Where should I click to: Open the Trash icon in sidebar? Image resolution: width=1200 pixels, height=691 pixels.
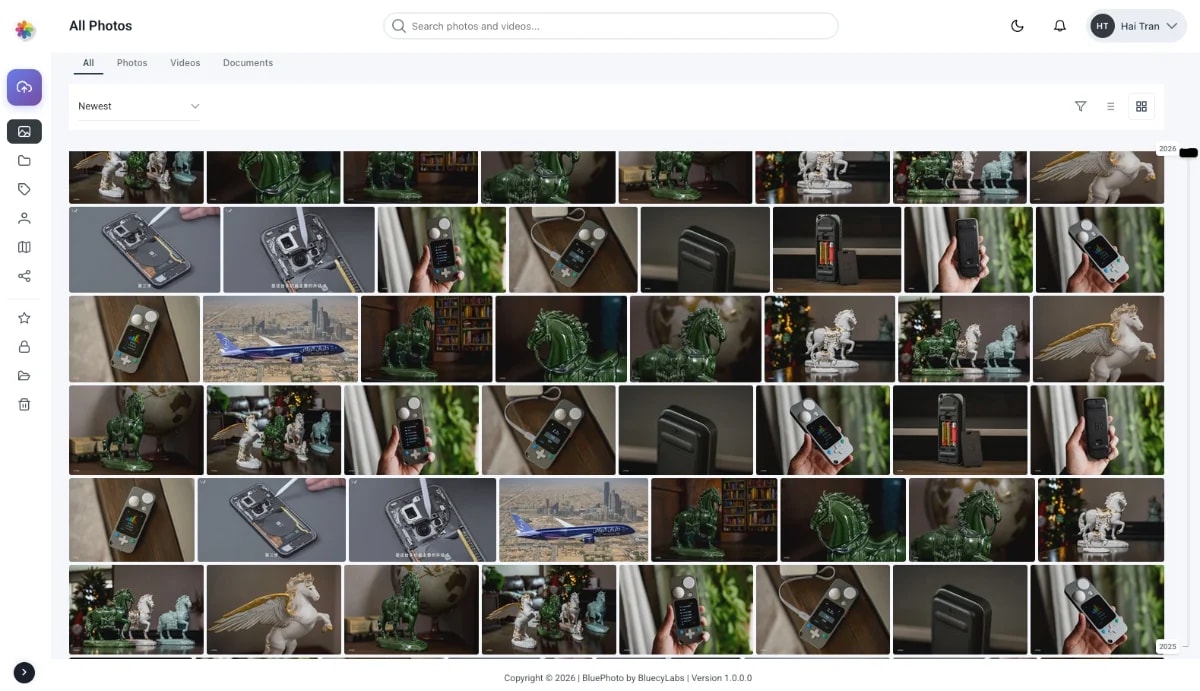pyautogui.click(x=24, y=404)
